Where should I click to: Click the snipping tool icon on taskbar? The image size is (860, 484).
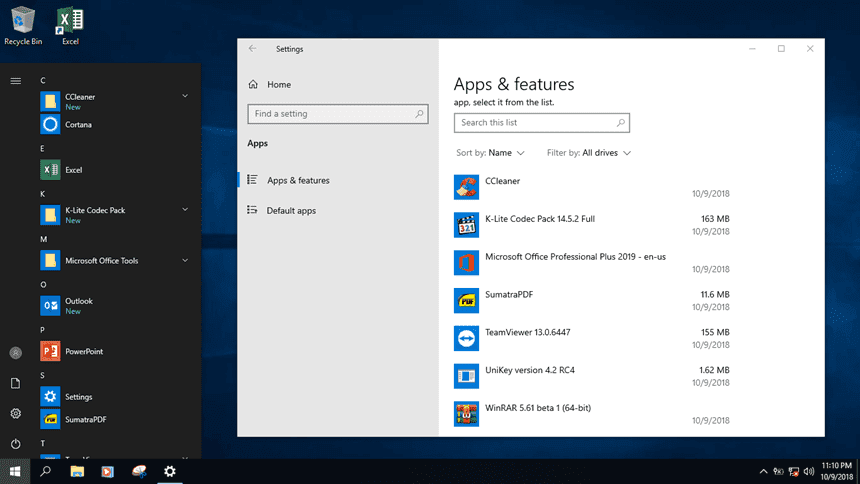(x=139, y=471)
